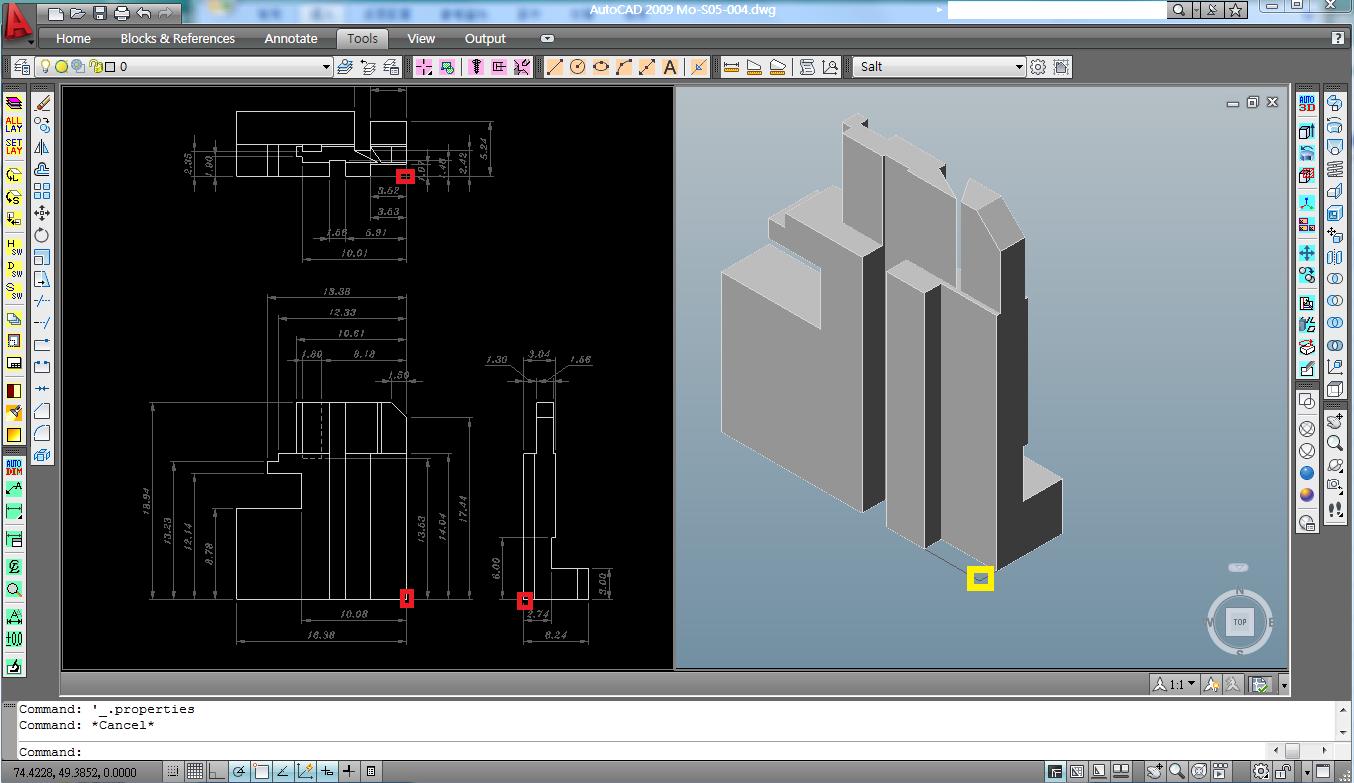Click the Table style settings gear icon
The width and height of the screenshot is (1354, 783).
[x=1038, y=67]
